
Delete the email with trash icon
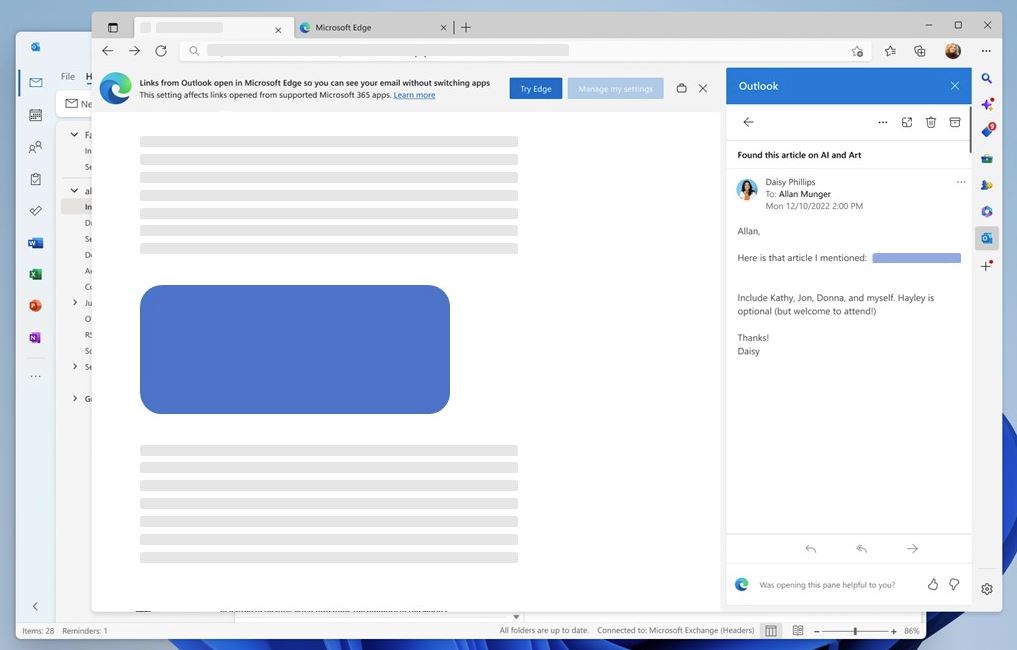tap(931, 122)
